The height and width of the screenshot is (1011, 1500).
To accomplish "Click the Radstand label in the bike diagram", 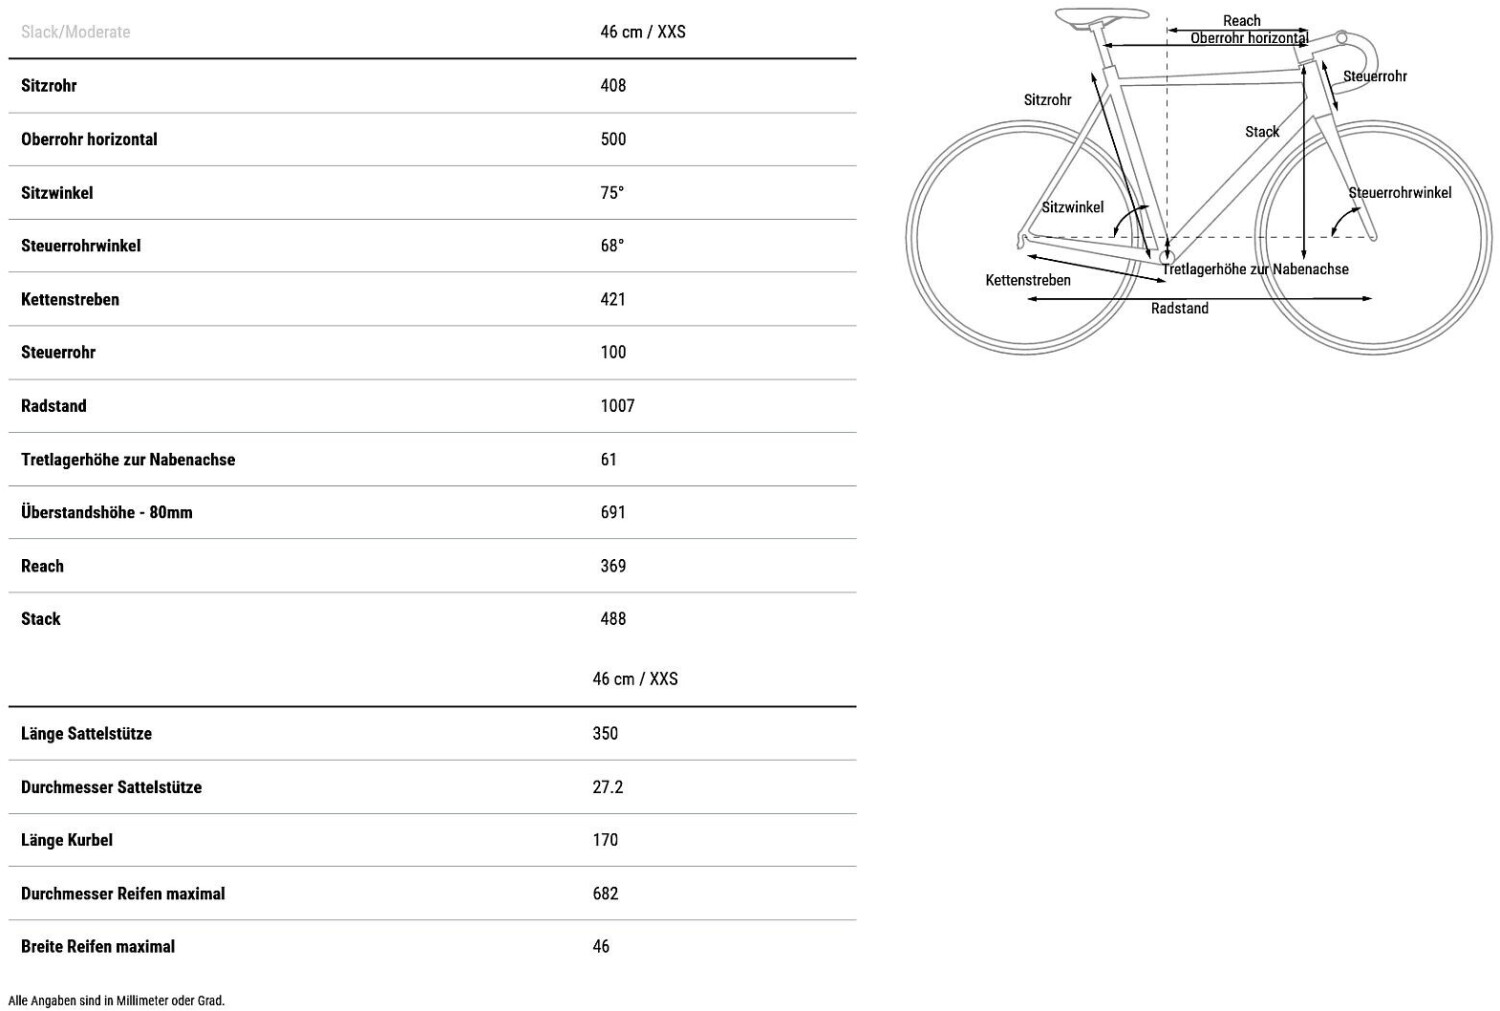I will point(1179,309).
